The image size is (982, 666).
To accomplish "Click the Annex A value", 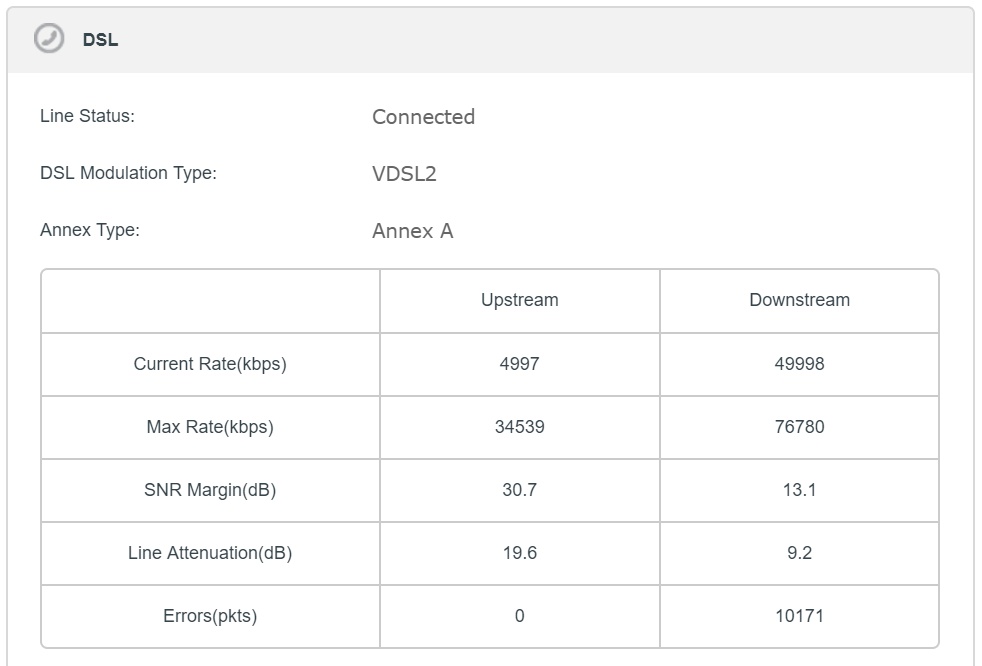I will click(x=412, y=231).
